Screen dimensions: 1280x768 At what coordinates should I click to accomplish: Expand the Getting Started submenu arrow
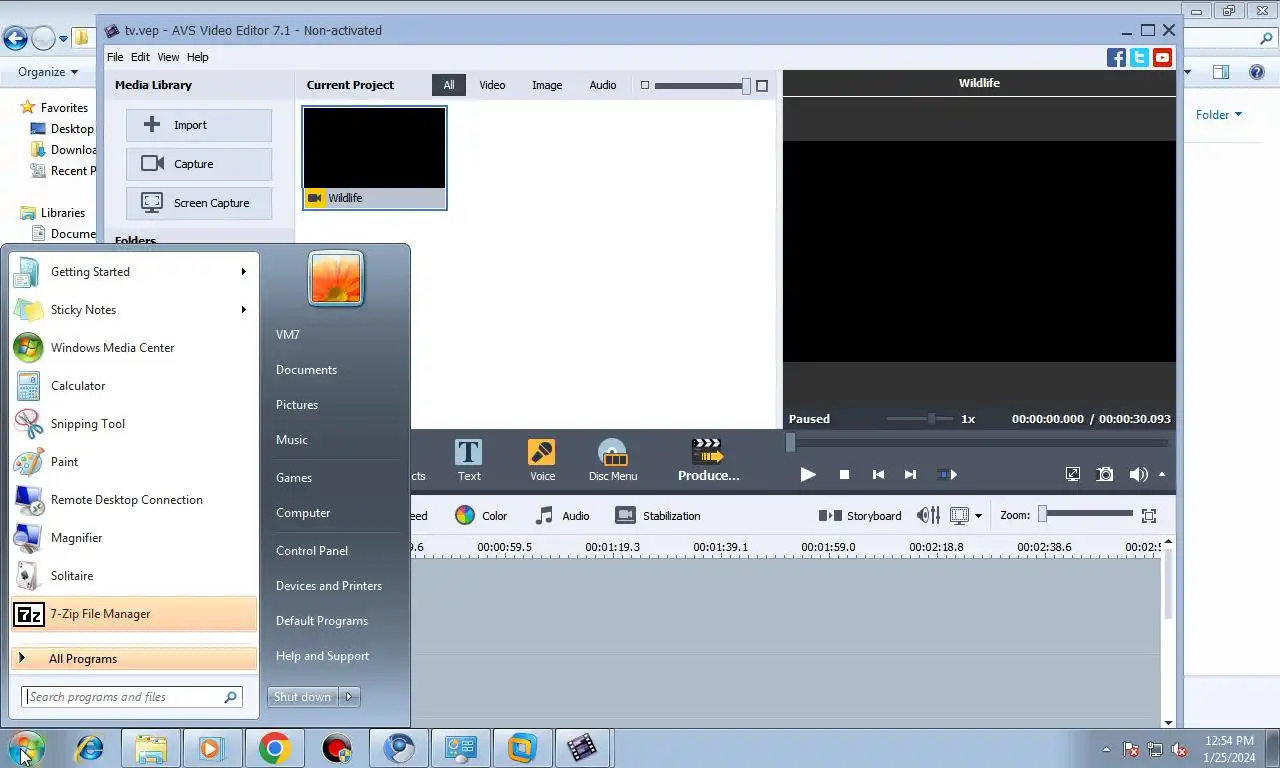(243, 272)
